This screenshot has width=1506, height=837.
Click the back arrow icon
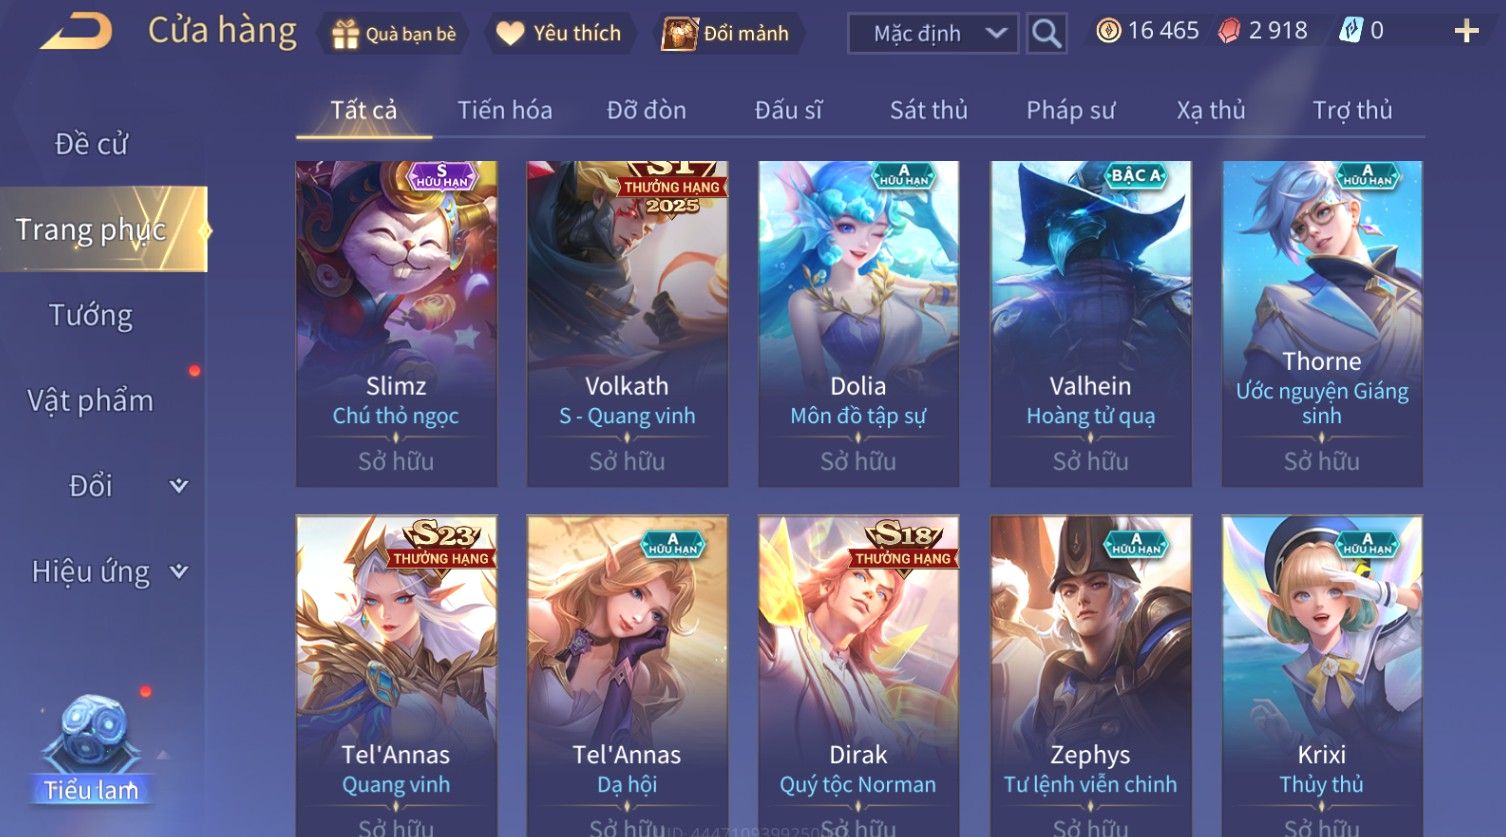tap(77, 32)
